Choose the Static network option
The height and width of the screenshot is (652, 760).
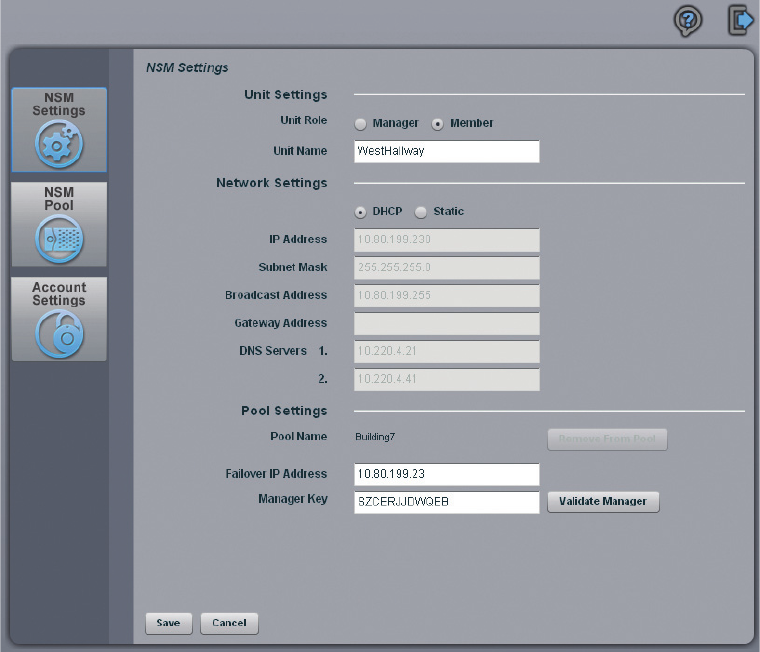421,212
